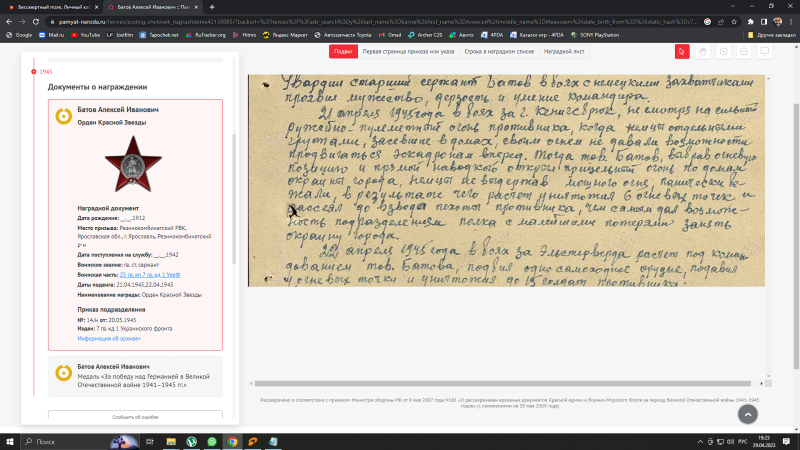Click the handwritten award document image

pos(506,181)
